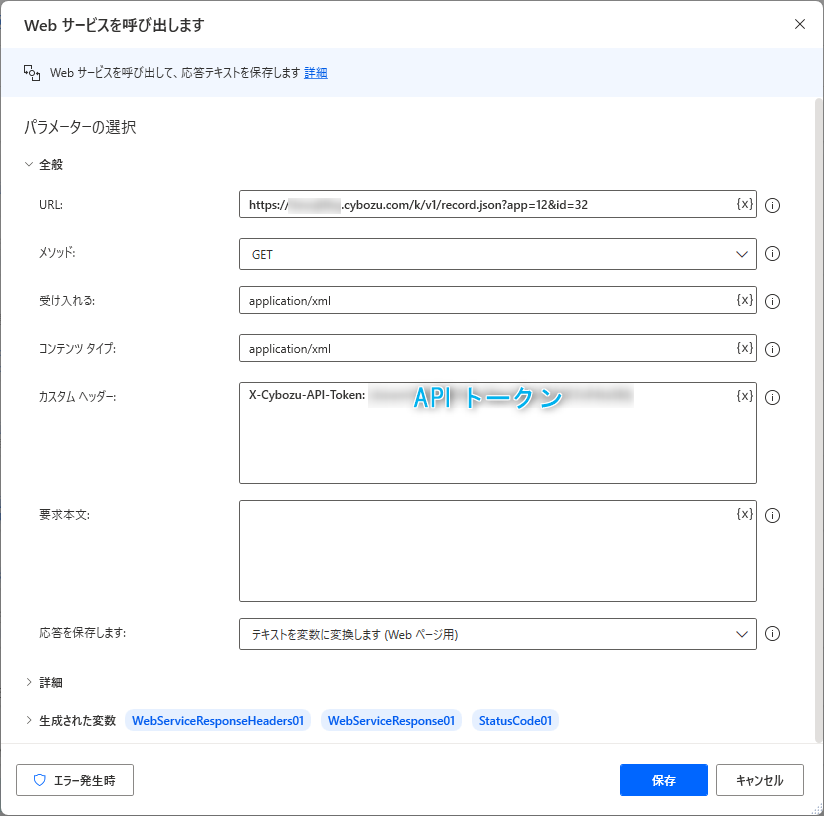Show info for the コンテンツ タイプ parameter

(772, 349)
